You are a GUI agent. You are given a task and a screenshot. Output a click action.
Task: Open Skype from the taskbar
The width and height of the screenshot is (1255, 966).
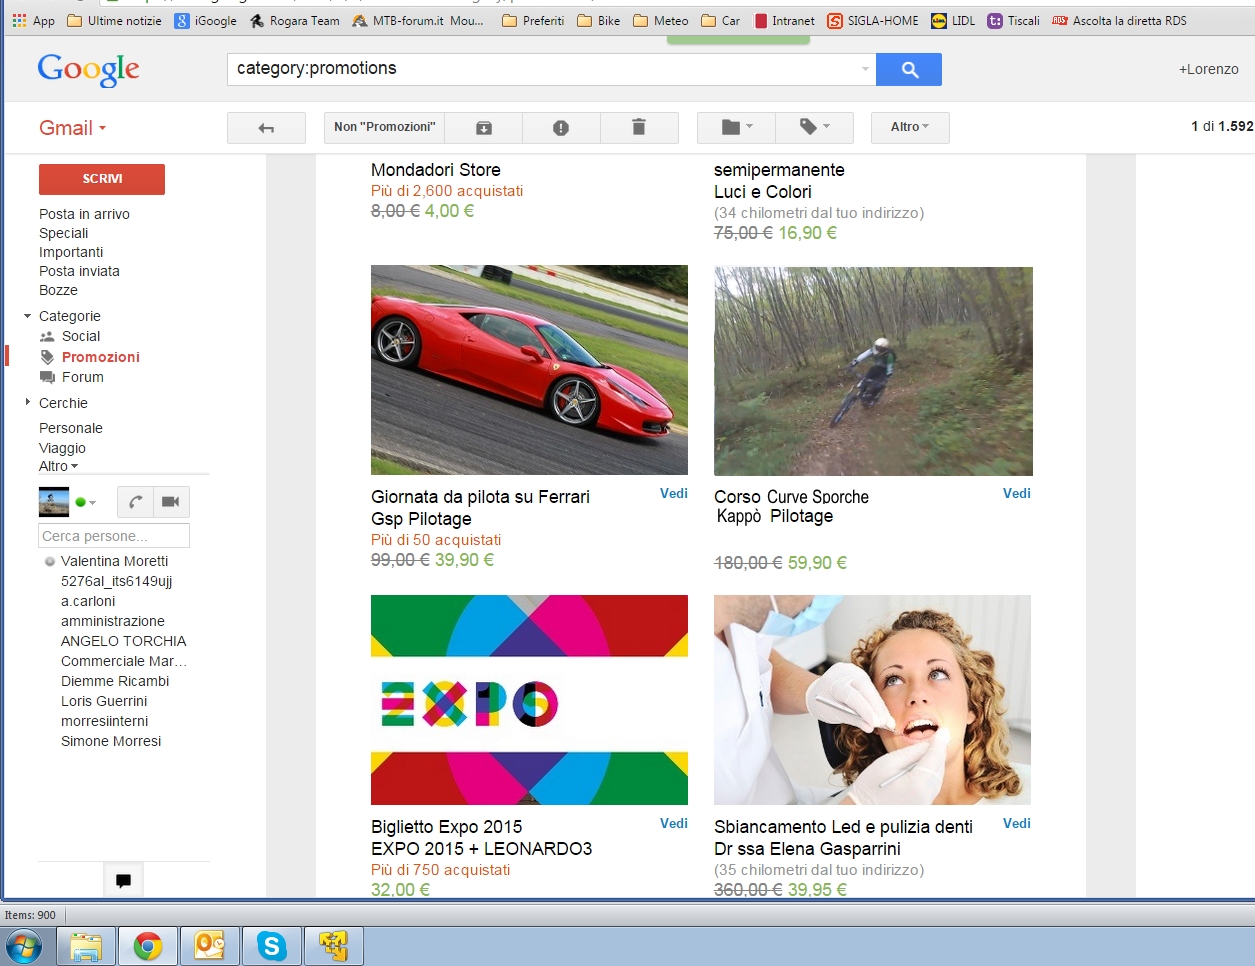tap(272, 946)
